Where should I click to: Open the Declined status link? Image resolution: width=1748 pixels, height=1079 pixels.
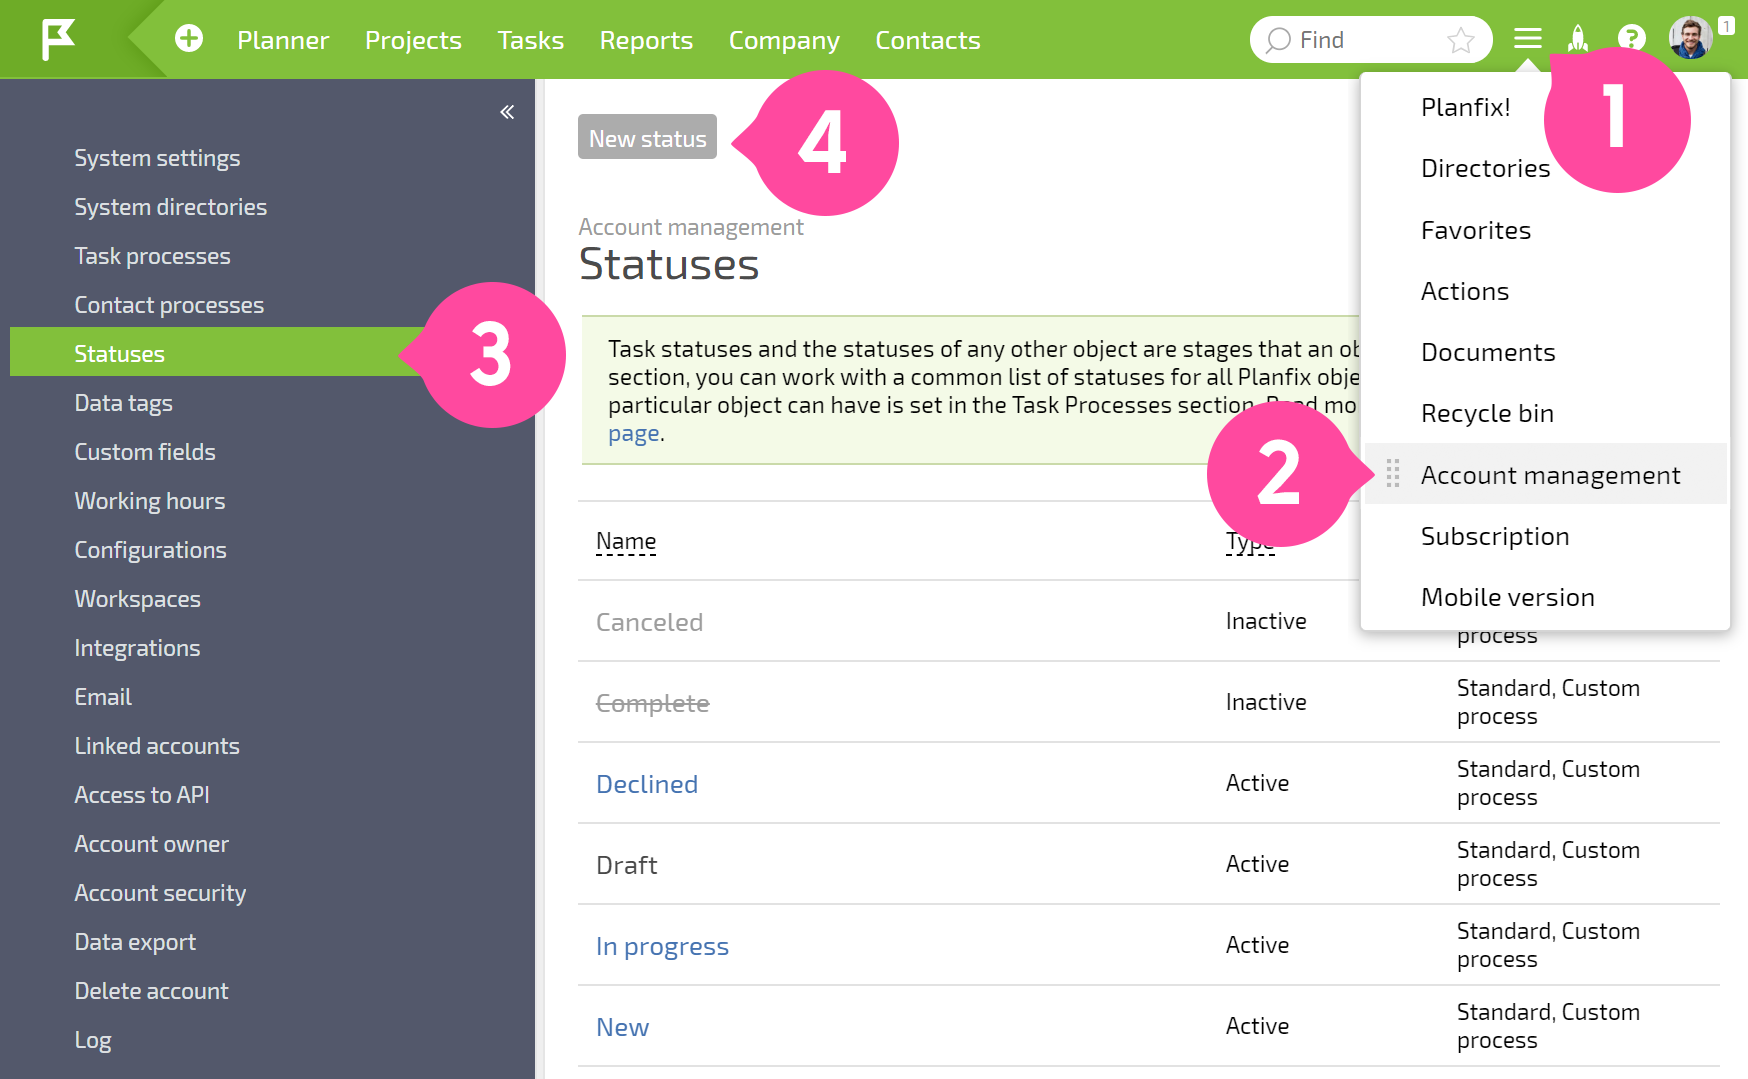coord(647,784)
